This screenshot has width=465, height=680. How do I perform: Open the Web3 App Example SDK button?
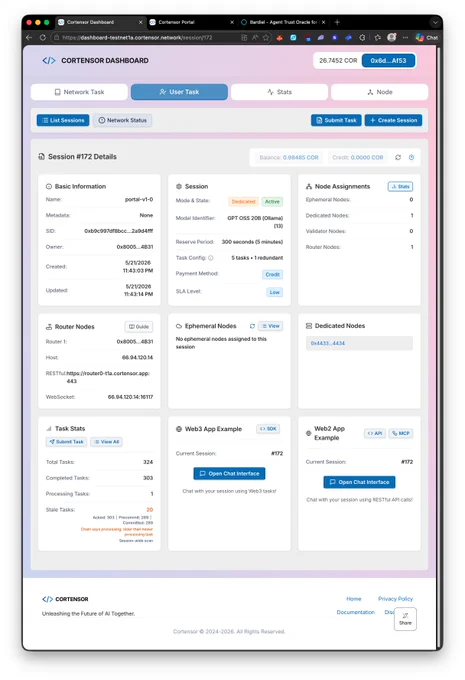pos(268,429)
